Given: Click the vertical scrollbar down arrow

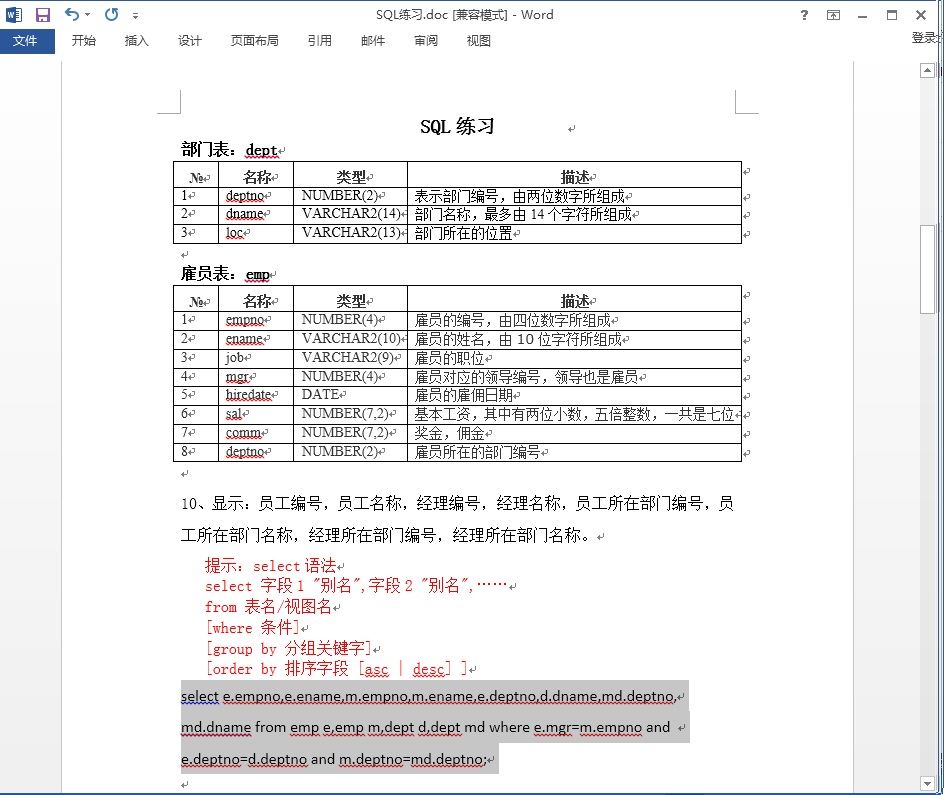Looking at the screenshot, I should pyautogui.click(x=927, y=783).
